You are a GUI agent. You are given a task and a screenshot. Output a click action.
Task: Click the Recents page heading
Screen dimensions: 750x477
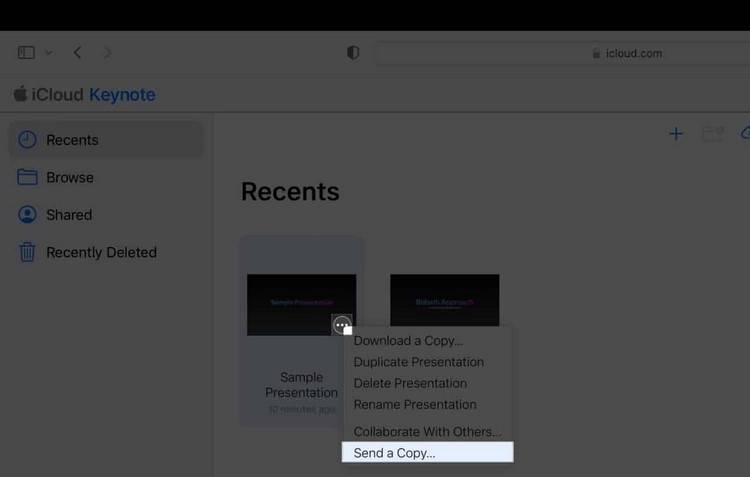click(x=290, y=192)
